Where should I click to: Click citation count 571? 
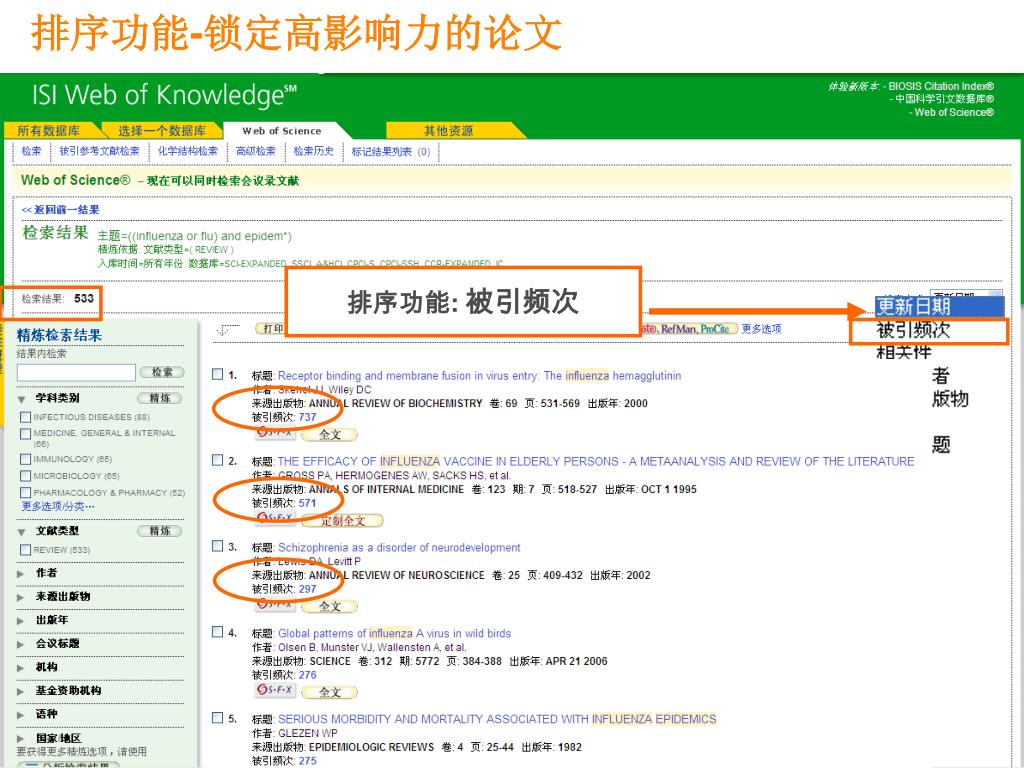(x=308, y=503)
